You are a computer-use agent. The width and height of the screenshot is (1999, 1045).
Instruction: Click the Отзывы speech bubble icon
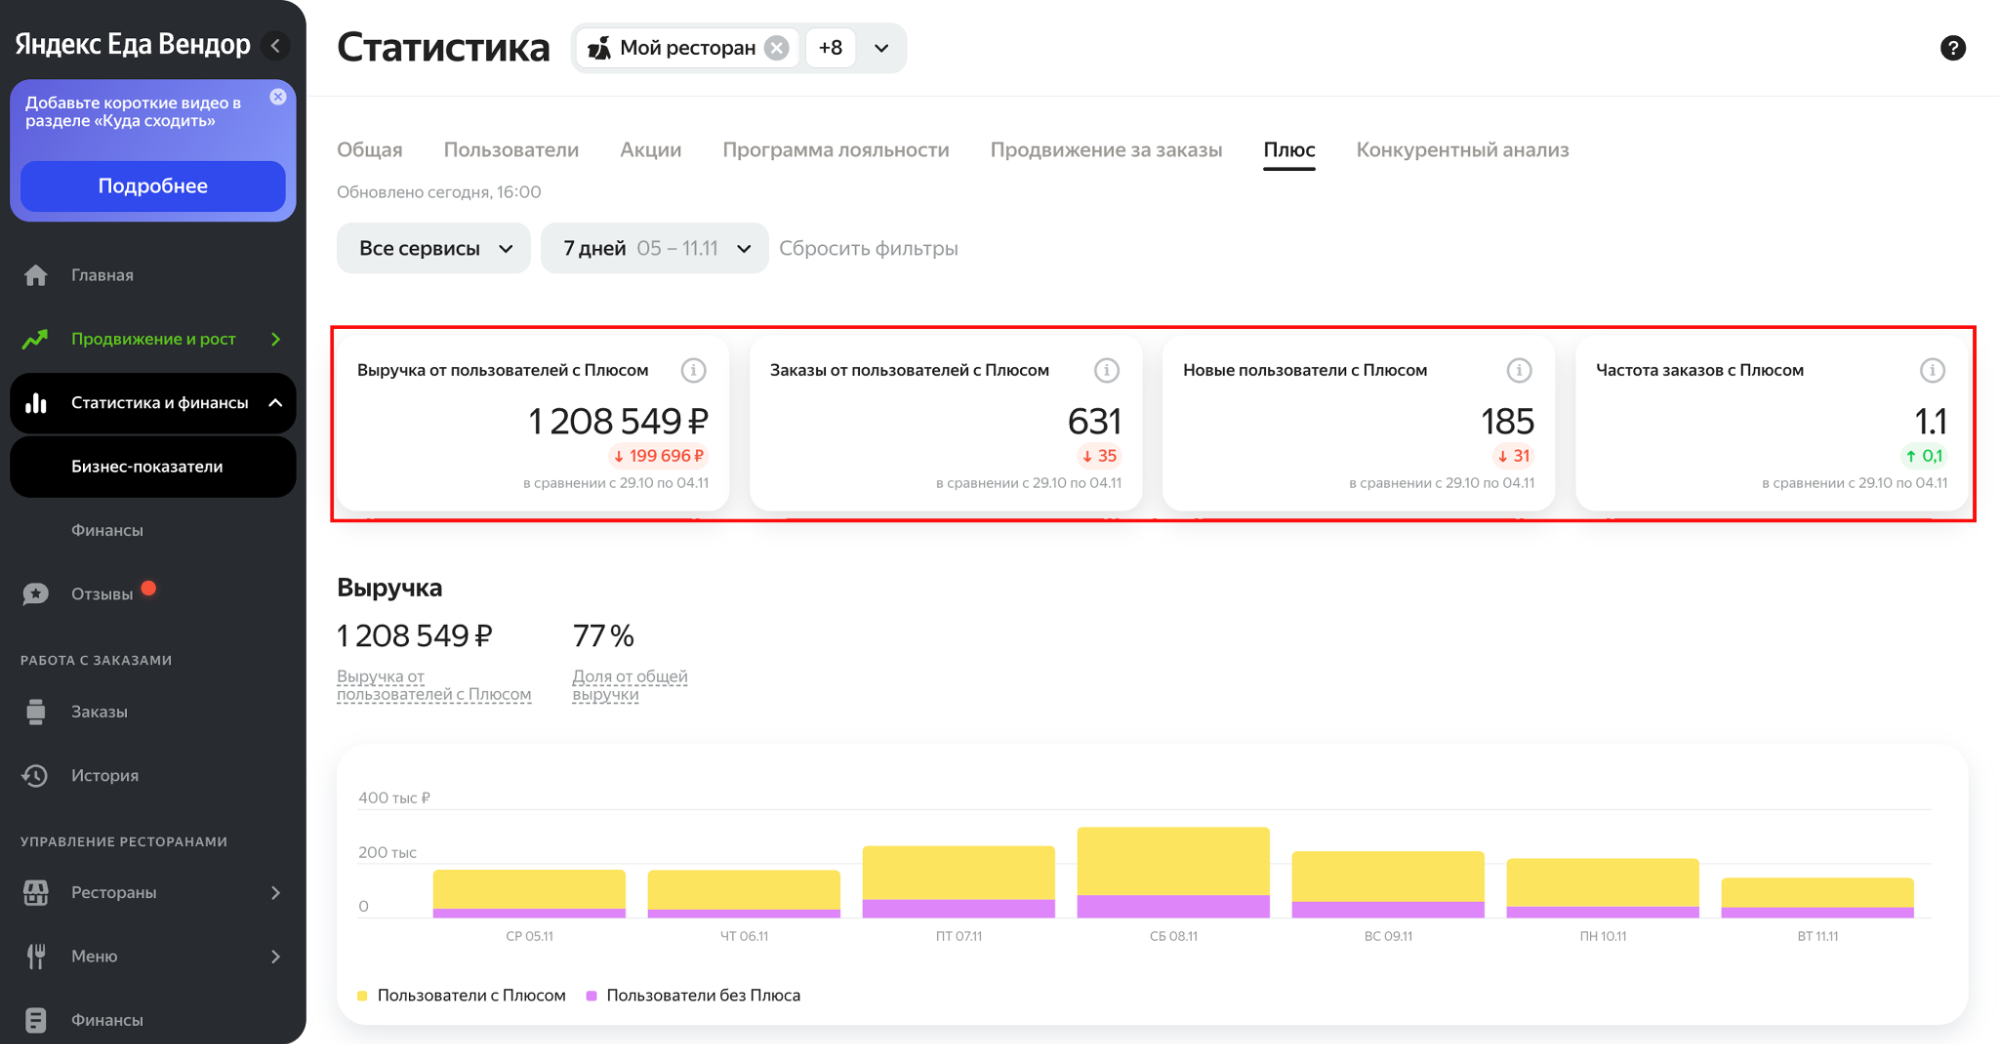tap(36, 594)
